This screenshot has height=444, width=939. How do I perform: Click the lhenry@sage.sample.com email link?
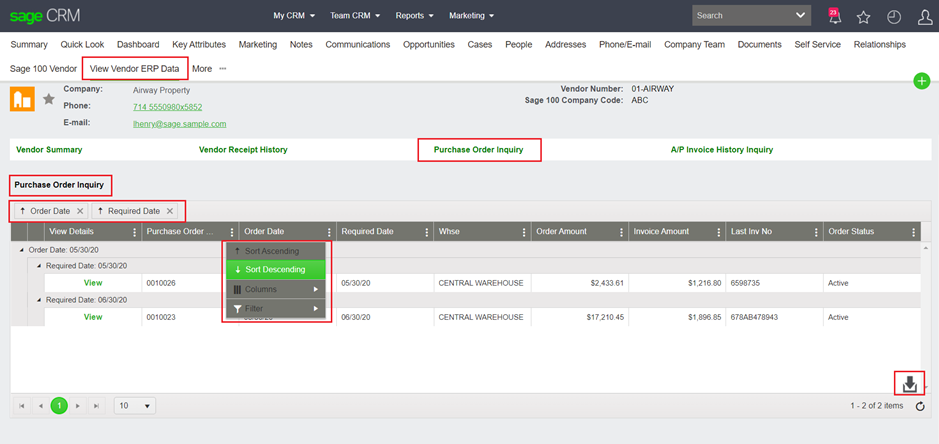click(x=180, y=124)
